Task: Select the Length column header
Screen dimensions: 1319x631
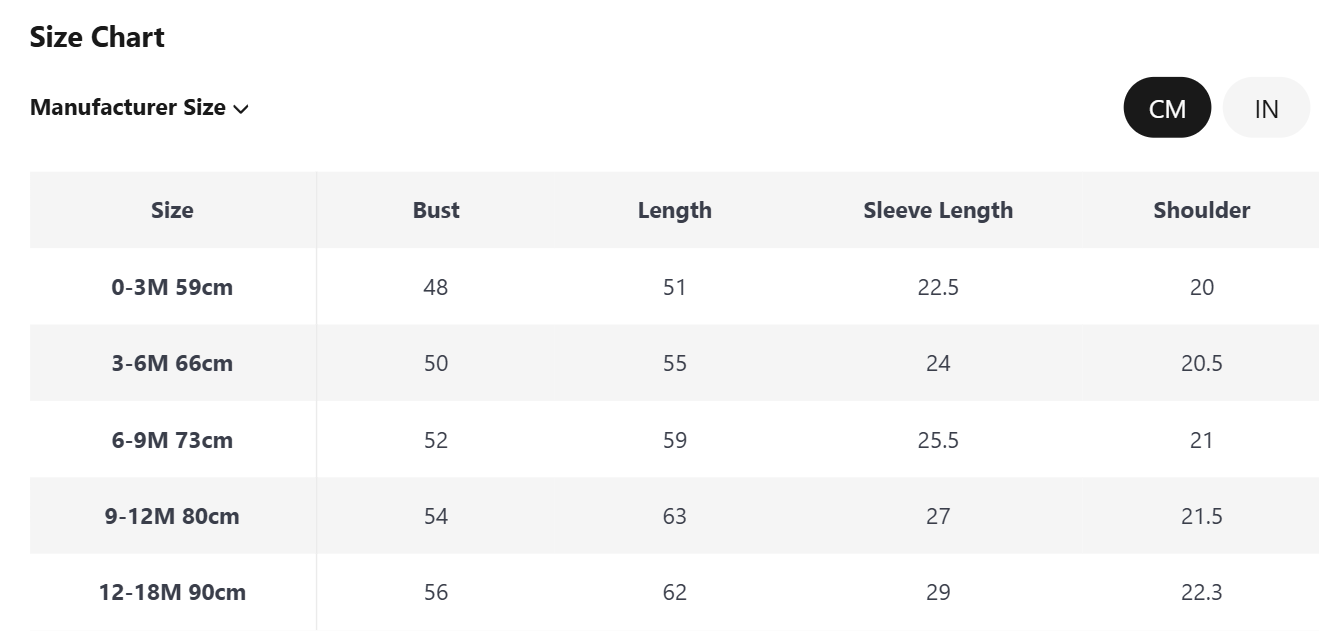Action: coord(675,210)
